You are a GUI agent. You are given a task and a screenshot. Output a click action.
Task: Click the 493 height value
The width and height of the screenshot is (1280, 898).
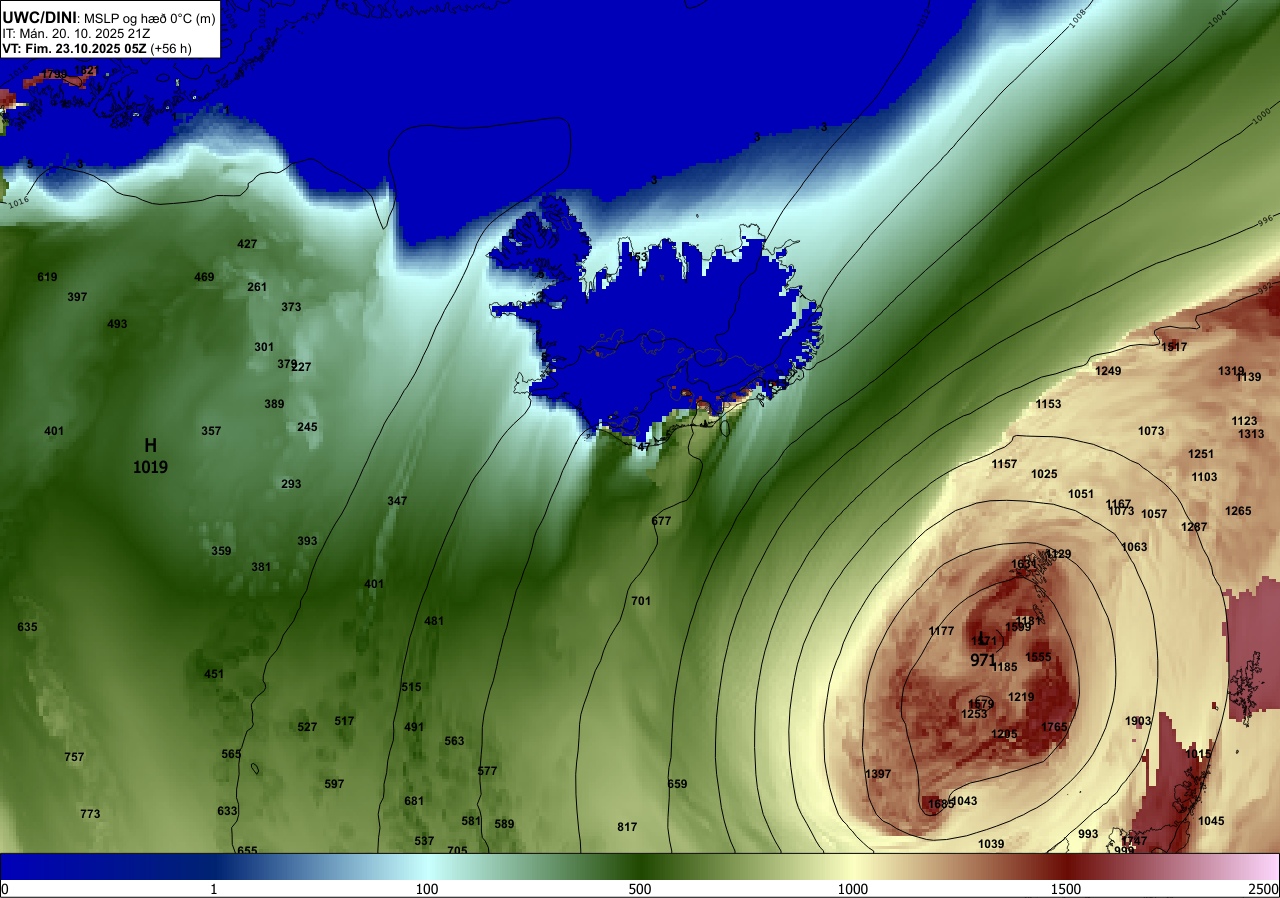click(117, 324)
